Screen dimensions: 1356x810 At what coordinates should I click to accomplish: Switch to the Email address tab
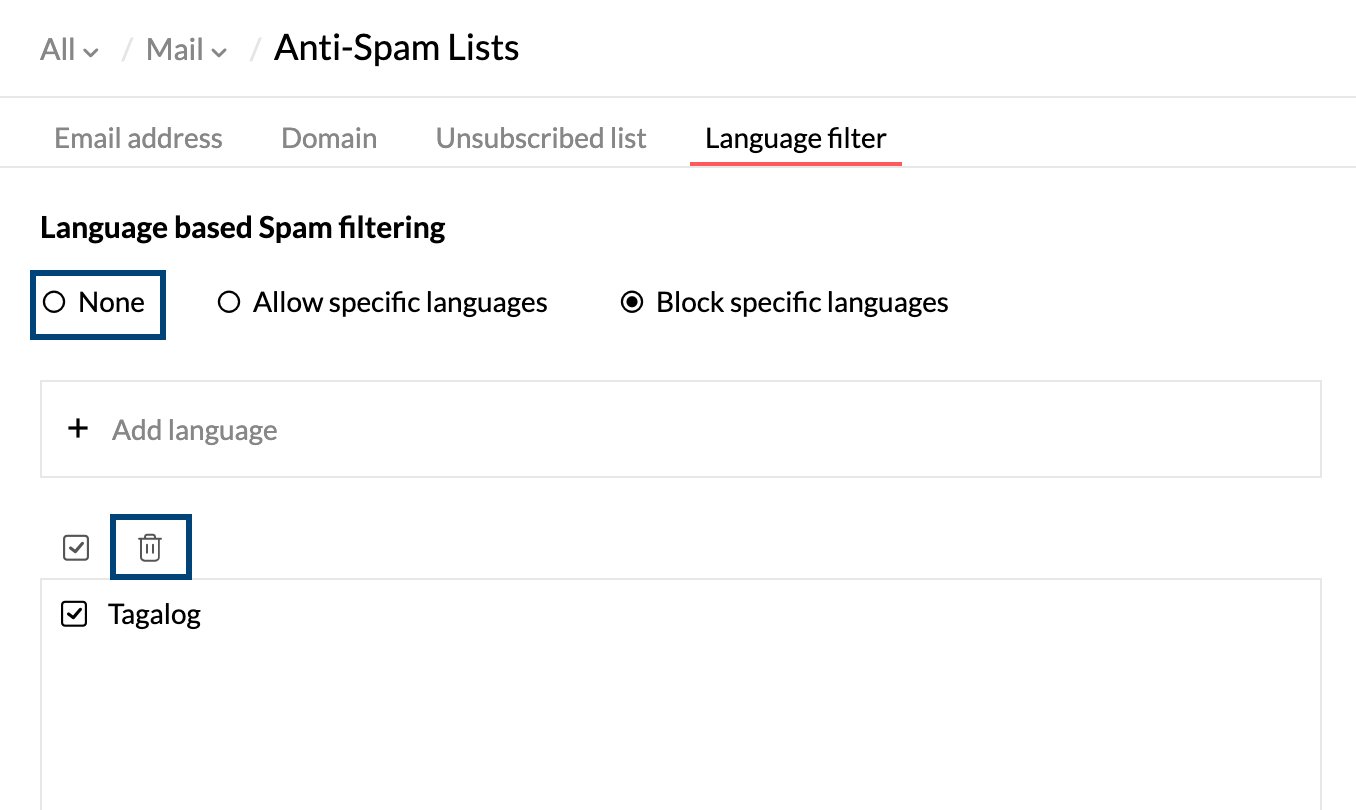coord(138,138)
